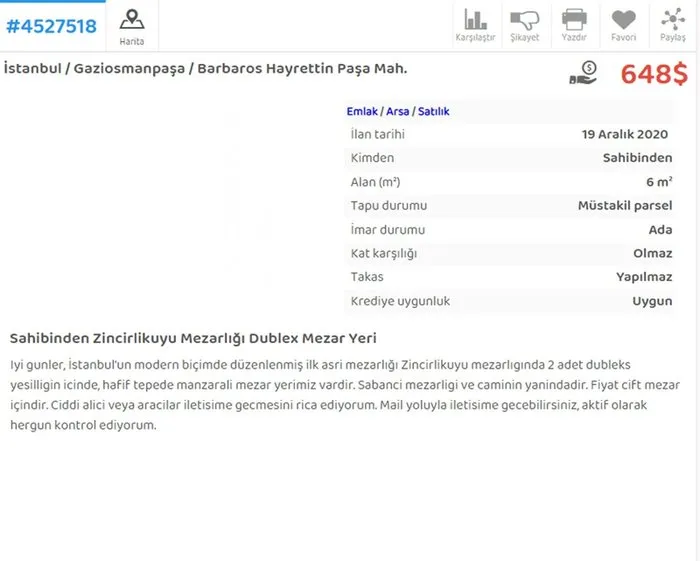Click the 648$ price text

click(x=654, y=74)
